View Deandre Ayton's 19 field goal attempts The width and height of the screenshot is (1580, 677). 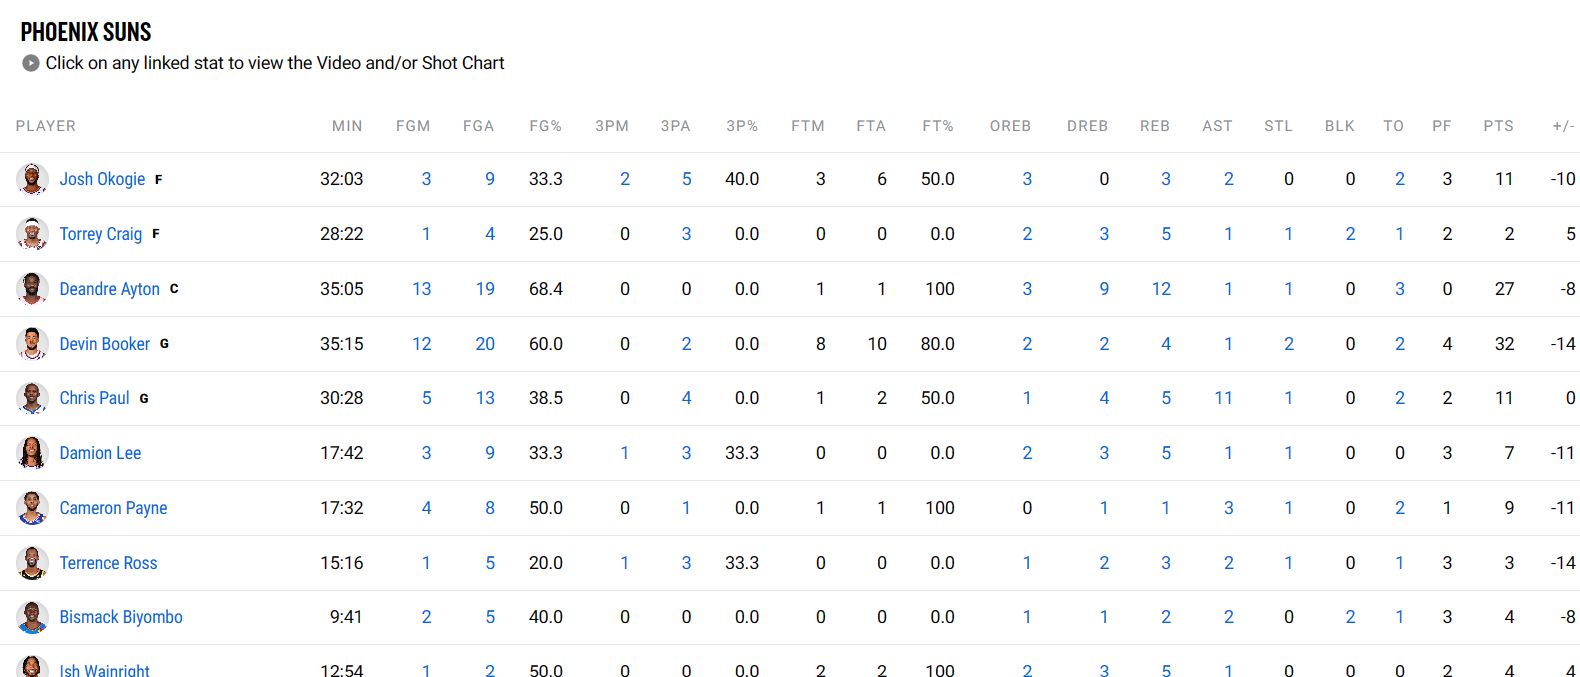[485, 289]
